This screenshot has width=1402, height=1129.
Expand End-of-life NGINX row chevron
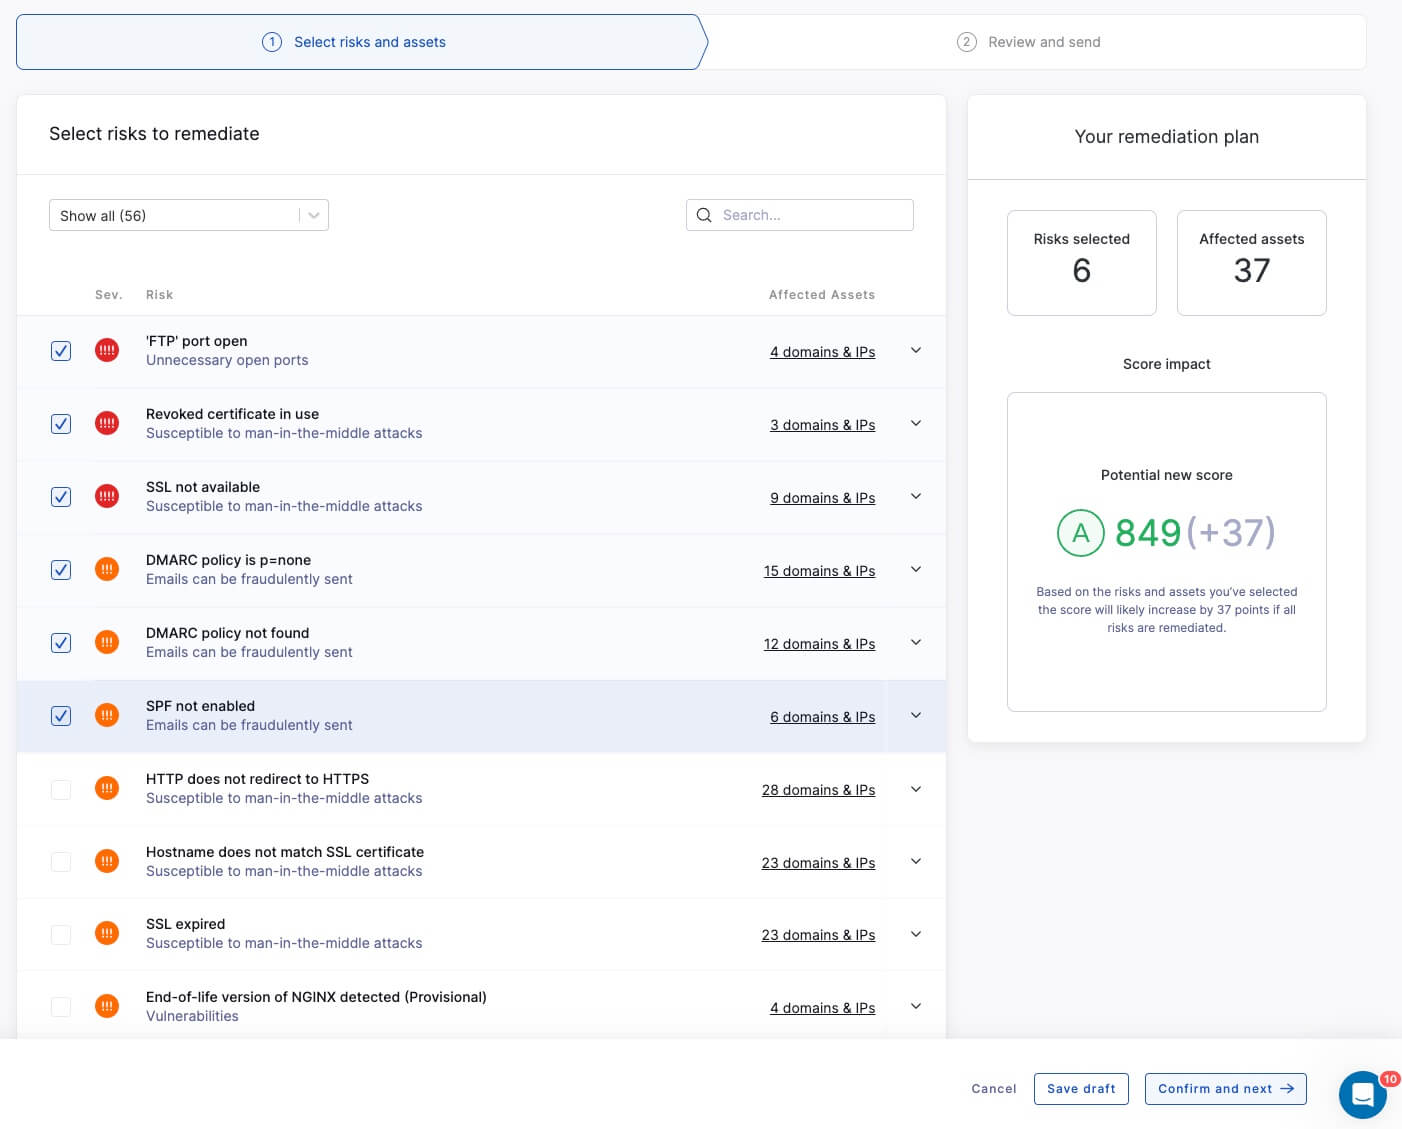click(916, 1006)
